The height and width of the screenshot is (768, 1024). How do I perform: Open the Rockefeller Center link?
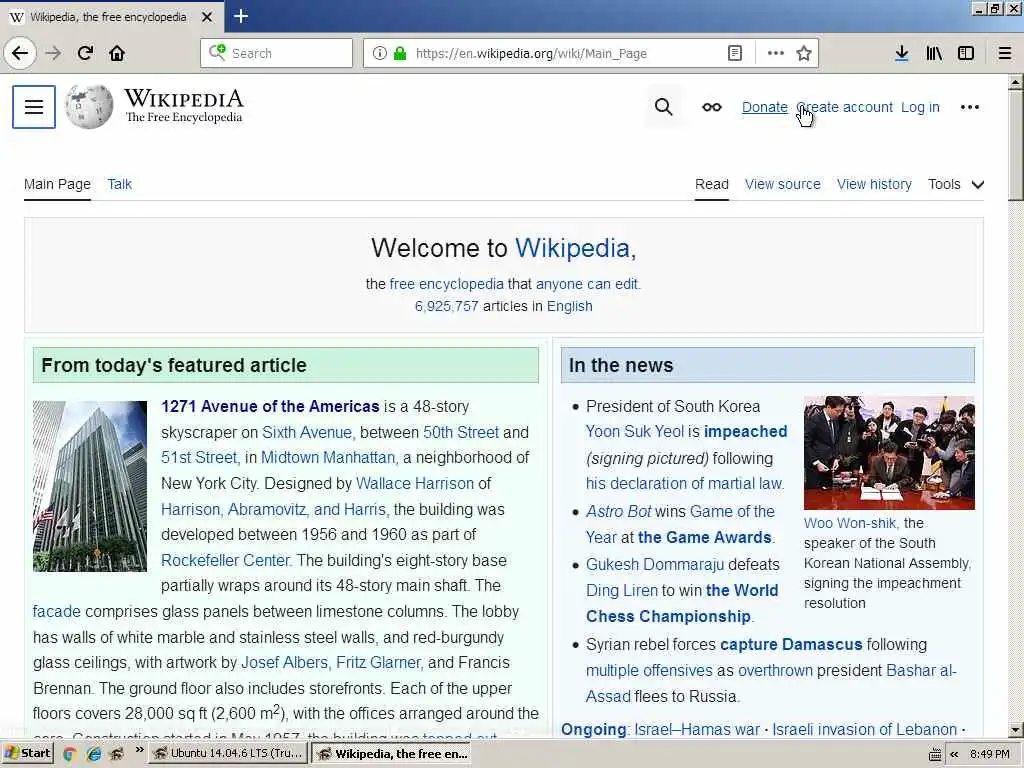click(x=225, y=560)
